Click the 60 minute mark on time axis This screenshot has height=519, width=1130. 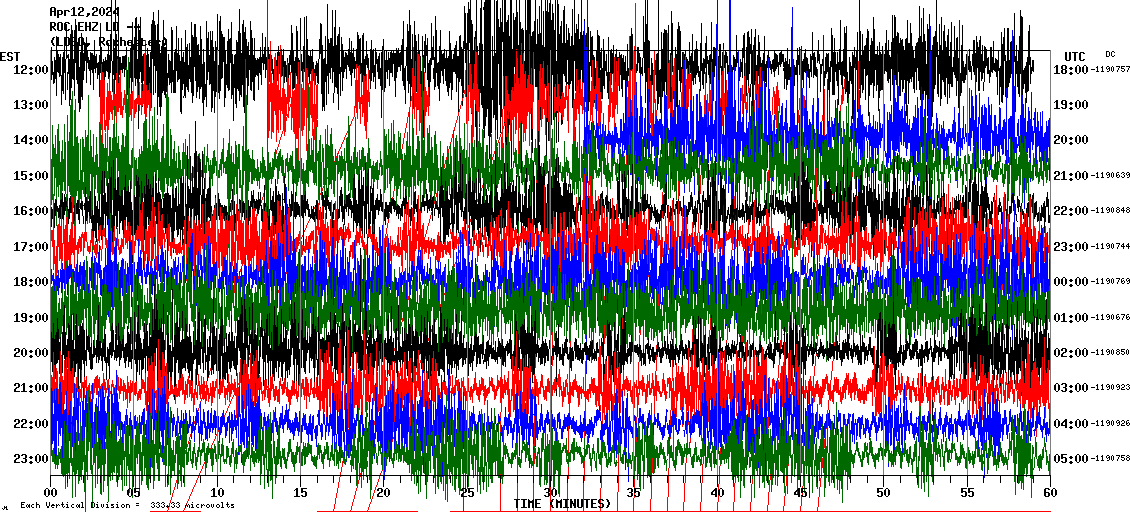(1049, 493)
